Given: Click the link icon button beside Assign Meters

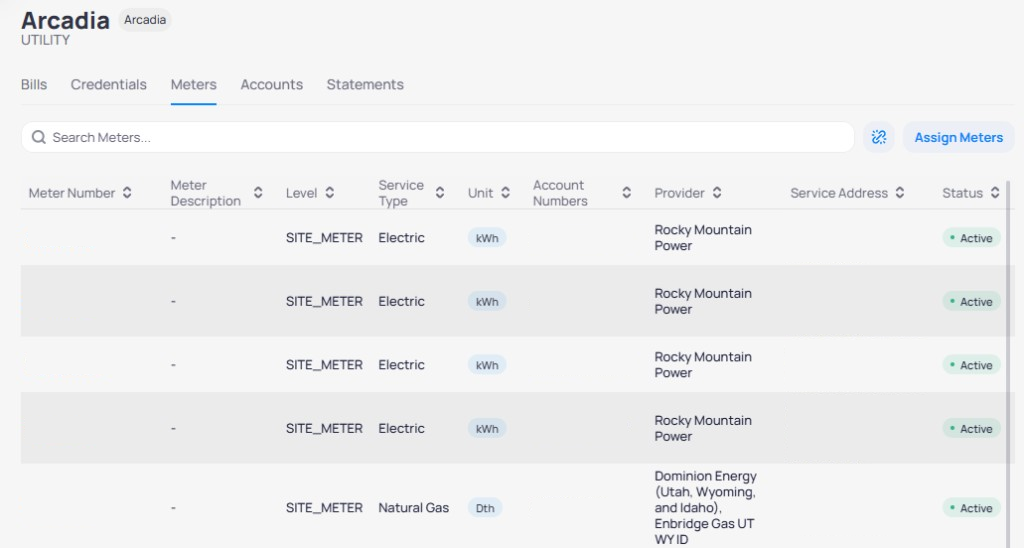Looking at the screenshot, I should click(x=878, y=137).
